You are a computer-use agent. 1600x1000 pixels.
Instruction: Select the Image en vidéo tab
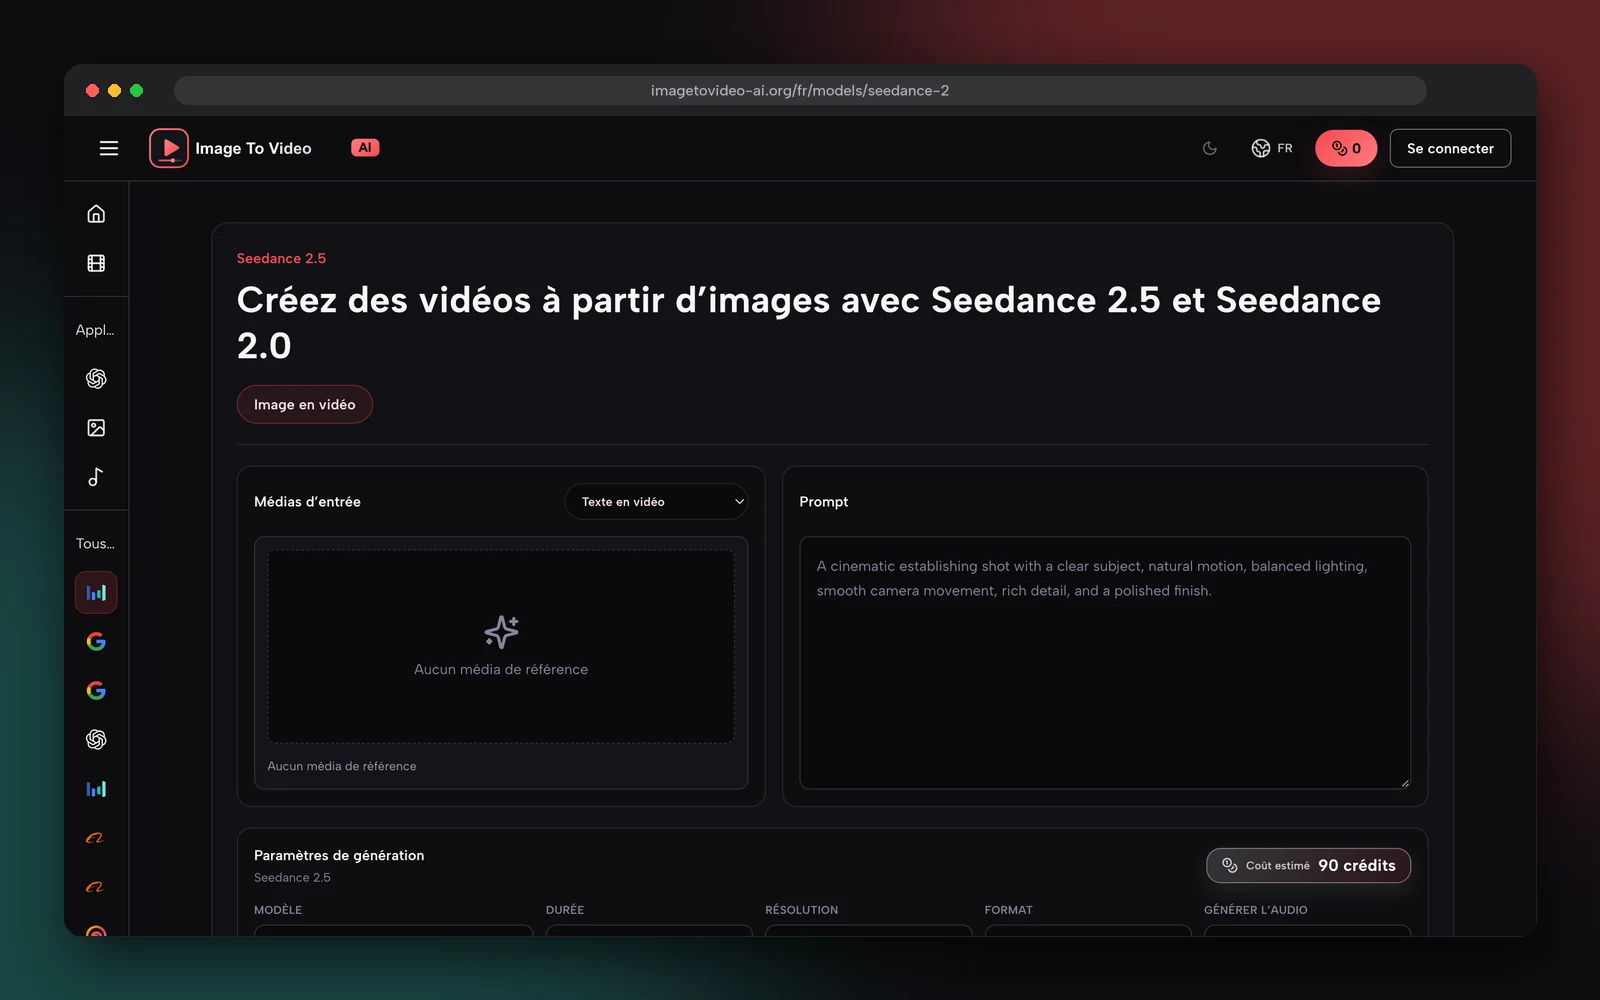(x=305, y=404)
